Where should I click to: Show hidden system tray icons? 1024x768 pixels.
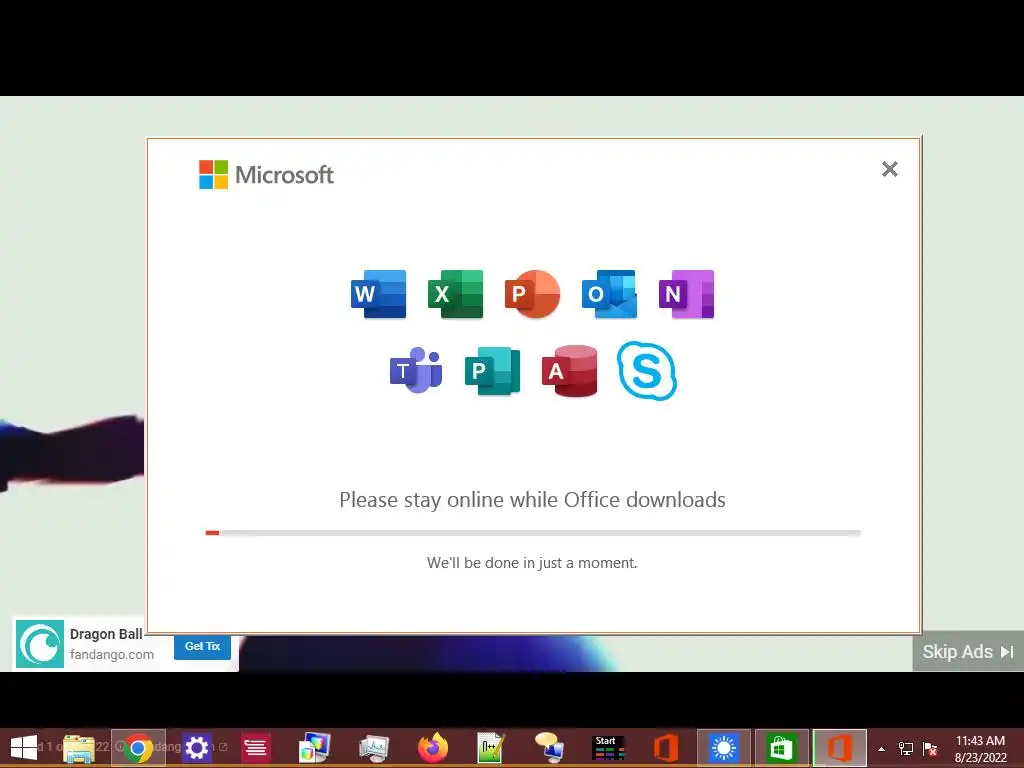click(x=882, y=749)
